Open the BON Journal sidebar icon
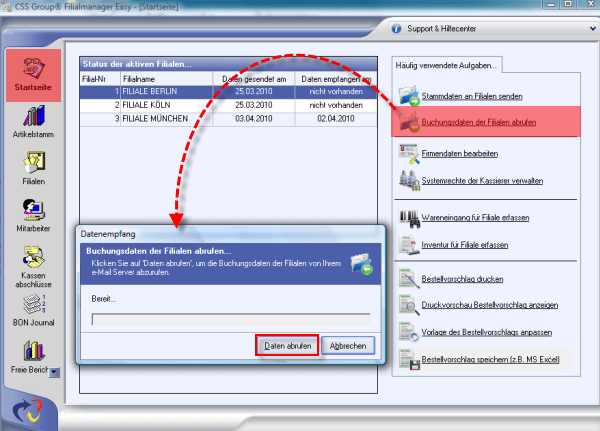Screen dimensions: 600x431 [34, 304]
